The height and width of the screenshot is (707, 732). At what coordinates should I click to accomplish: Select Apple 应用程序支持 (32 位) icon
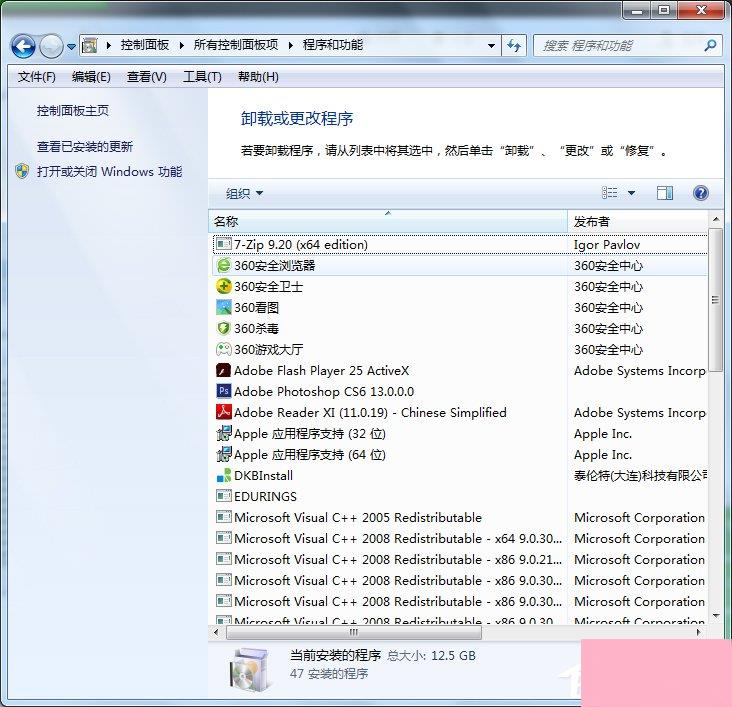224,433
